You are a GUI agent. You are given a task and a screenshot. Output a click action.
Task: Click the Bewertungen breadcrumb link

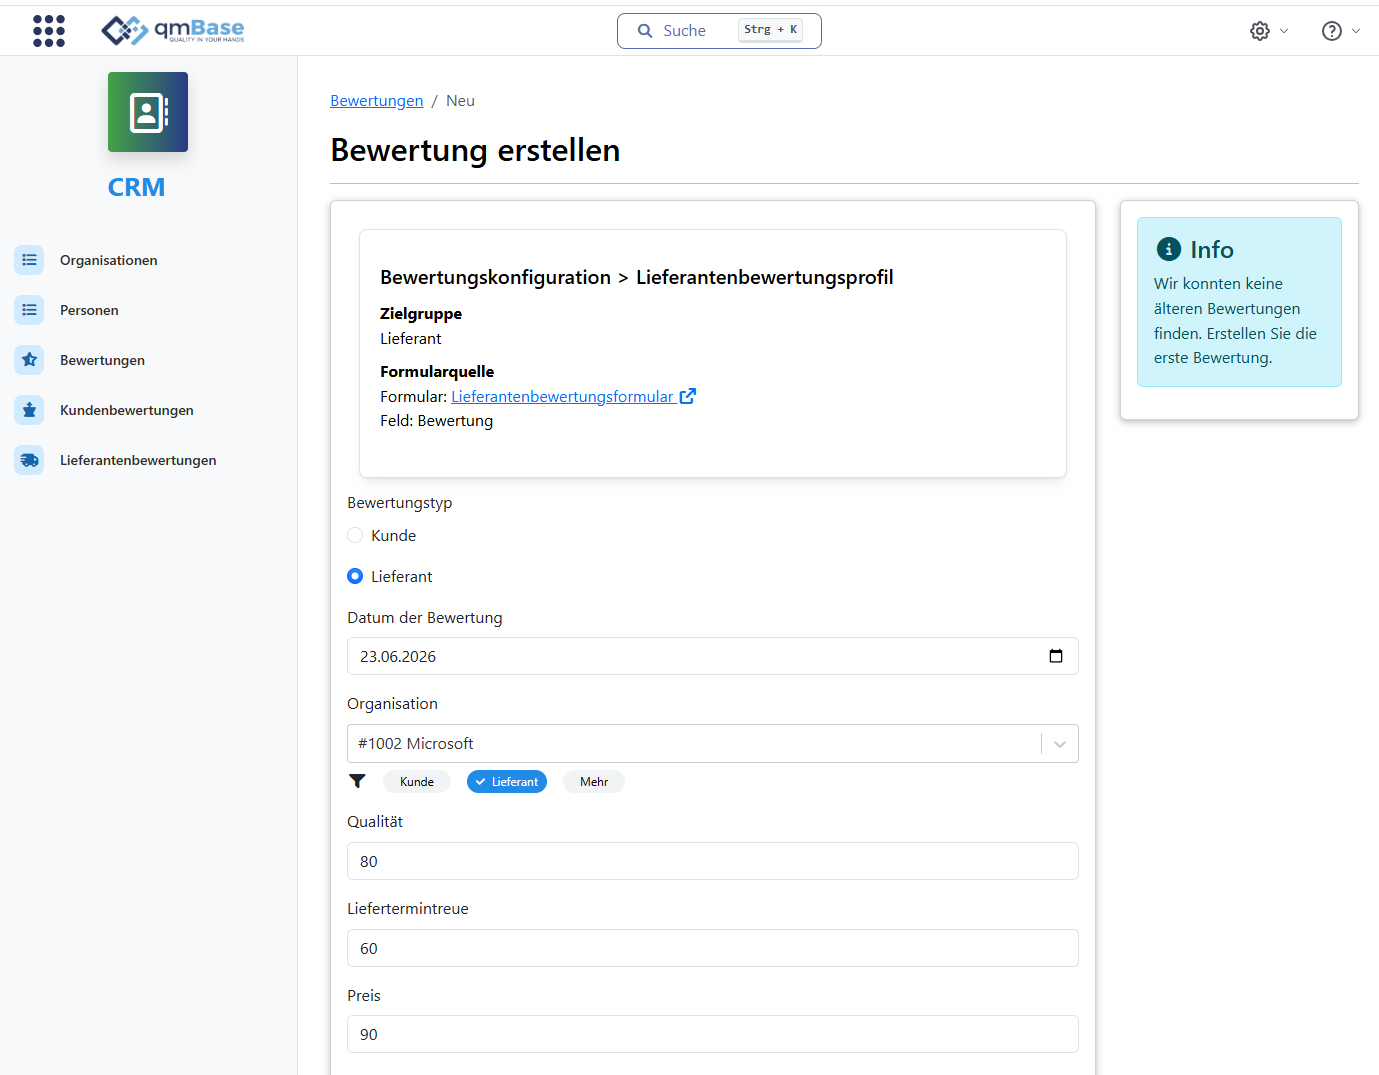pos(377,101)
